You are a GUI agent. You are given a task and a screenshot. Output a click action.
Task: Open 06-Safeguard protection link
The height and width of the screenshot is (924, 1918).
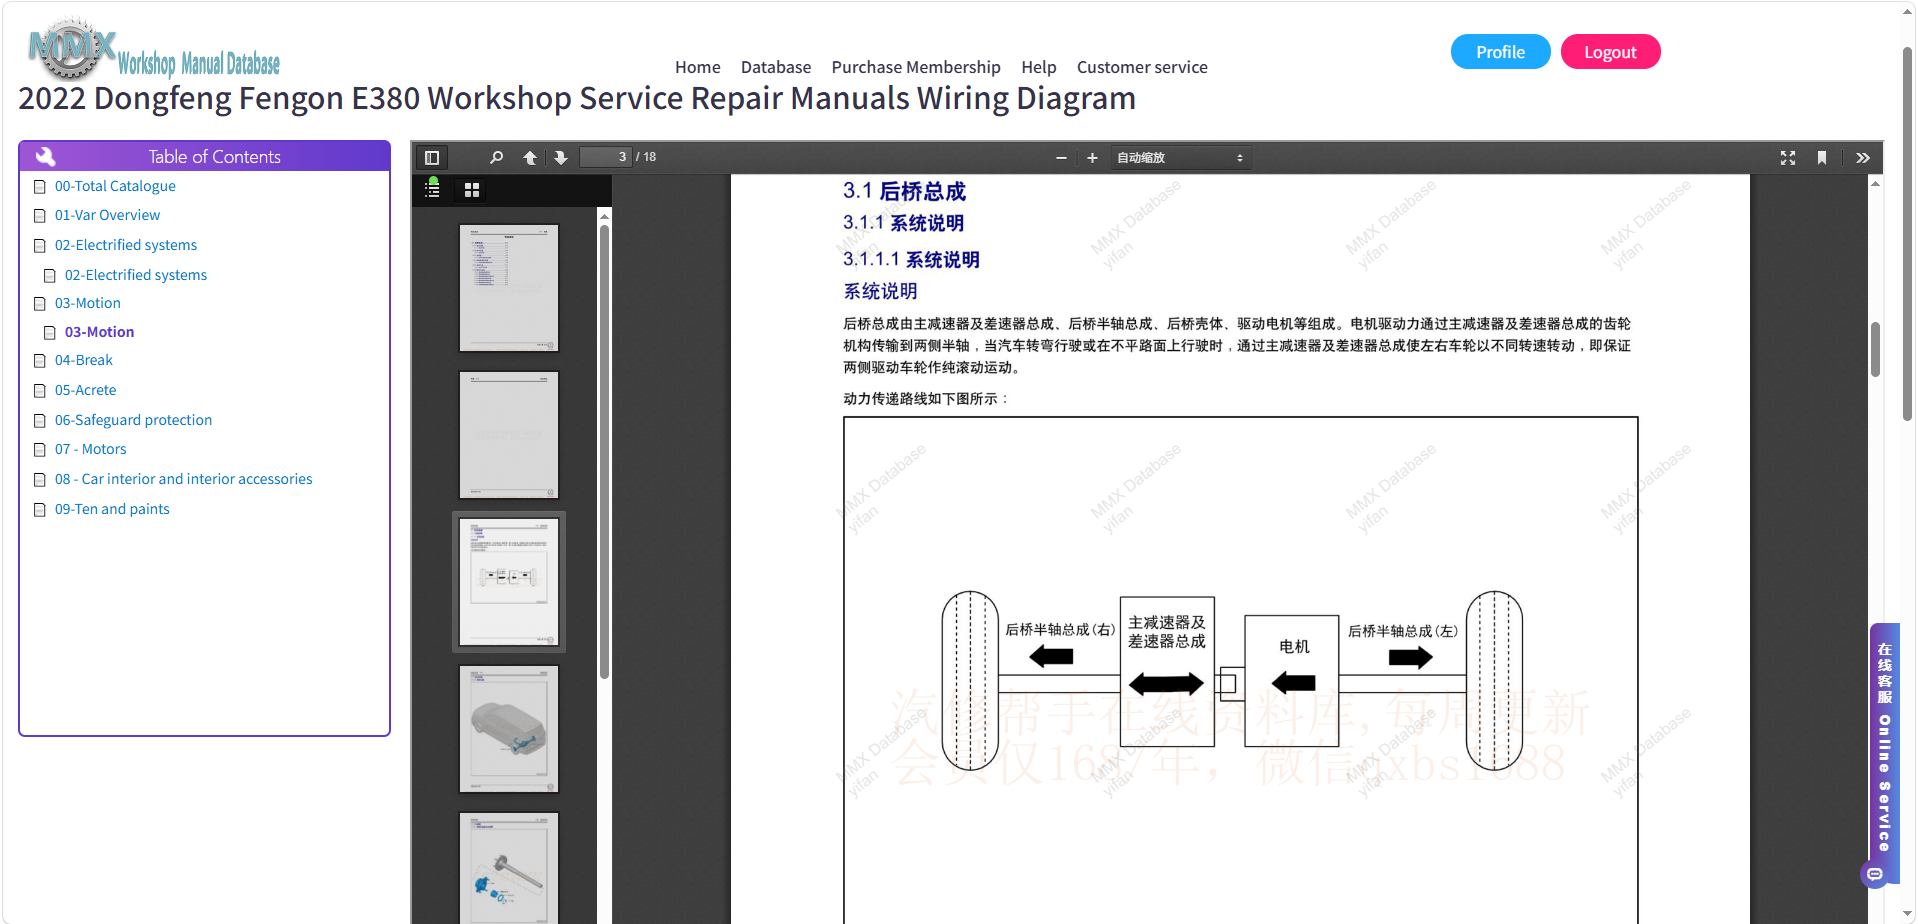(x=133, y=420)
